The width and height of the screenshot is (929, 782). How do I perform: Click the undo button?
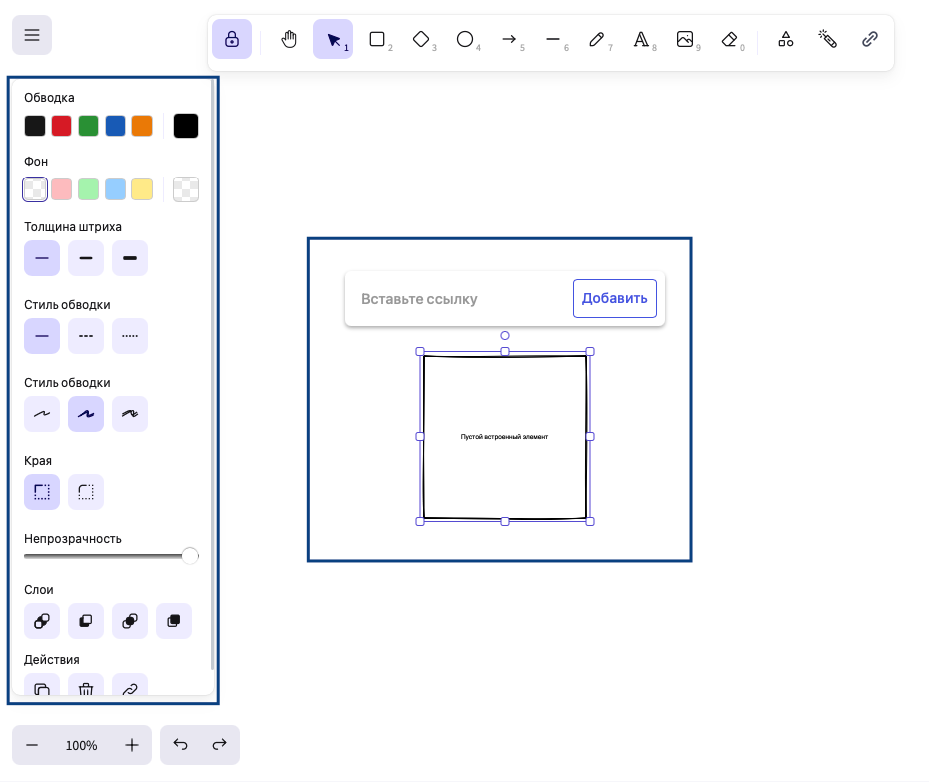pos(180,745)
